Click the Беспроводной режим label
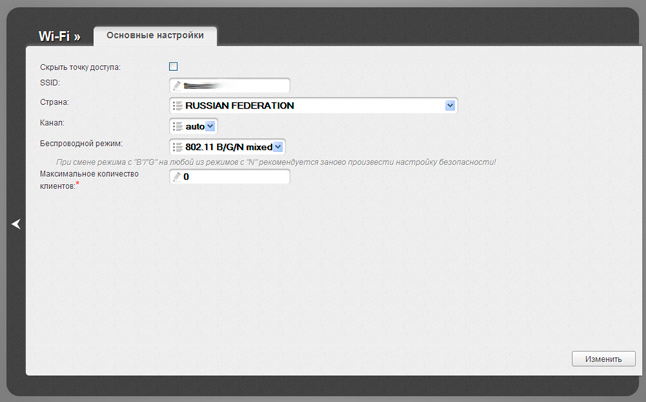 (x=81, y=143)
